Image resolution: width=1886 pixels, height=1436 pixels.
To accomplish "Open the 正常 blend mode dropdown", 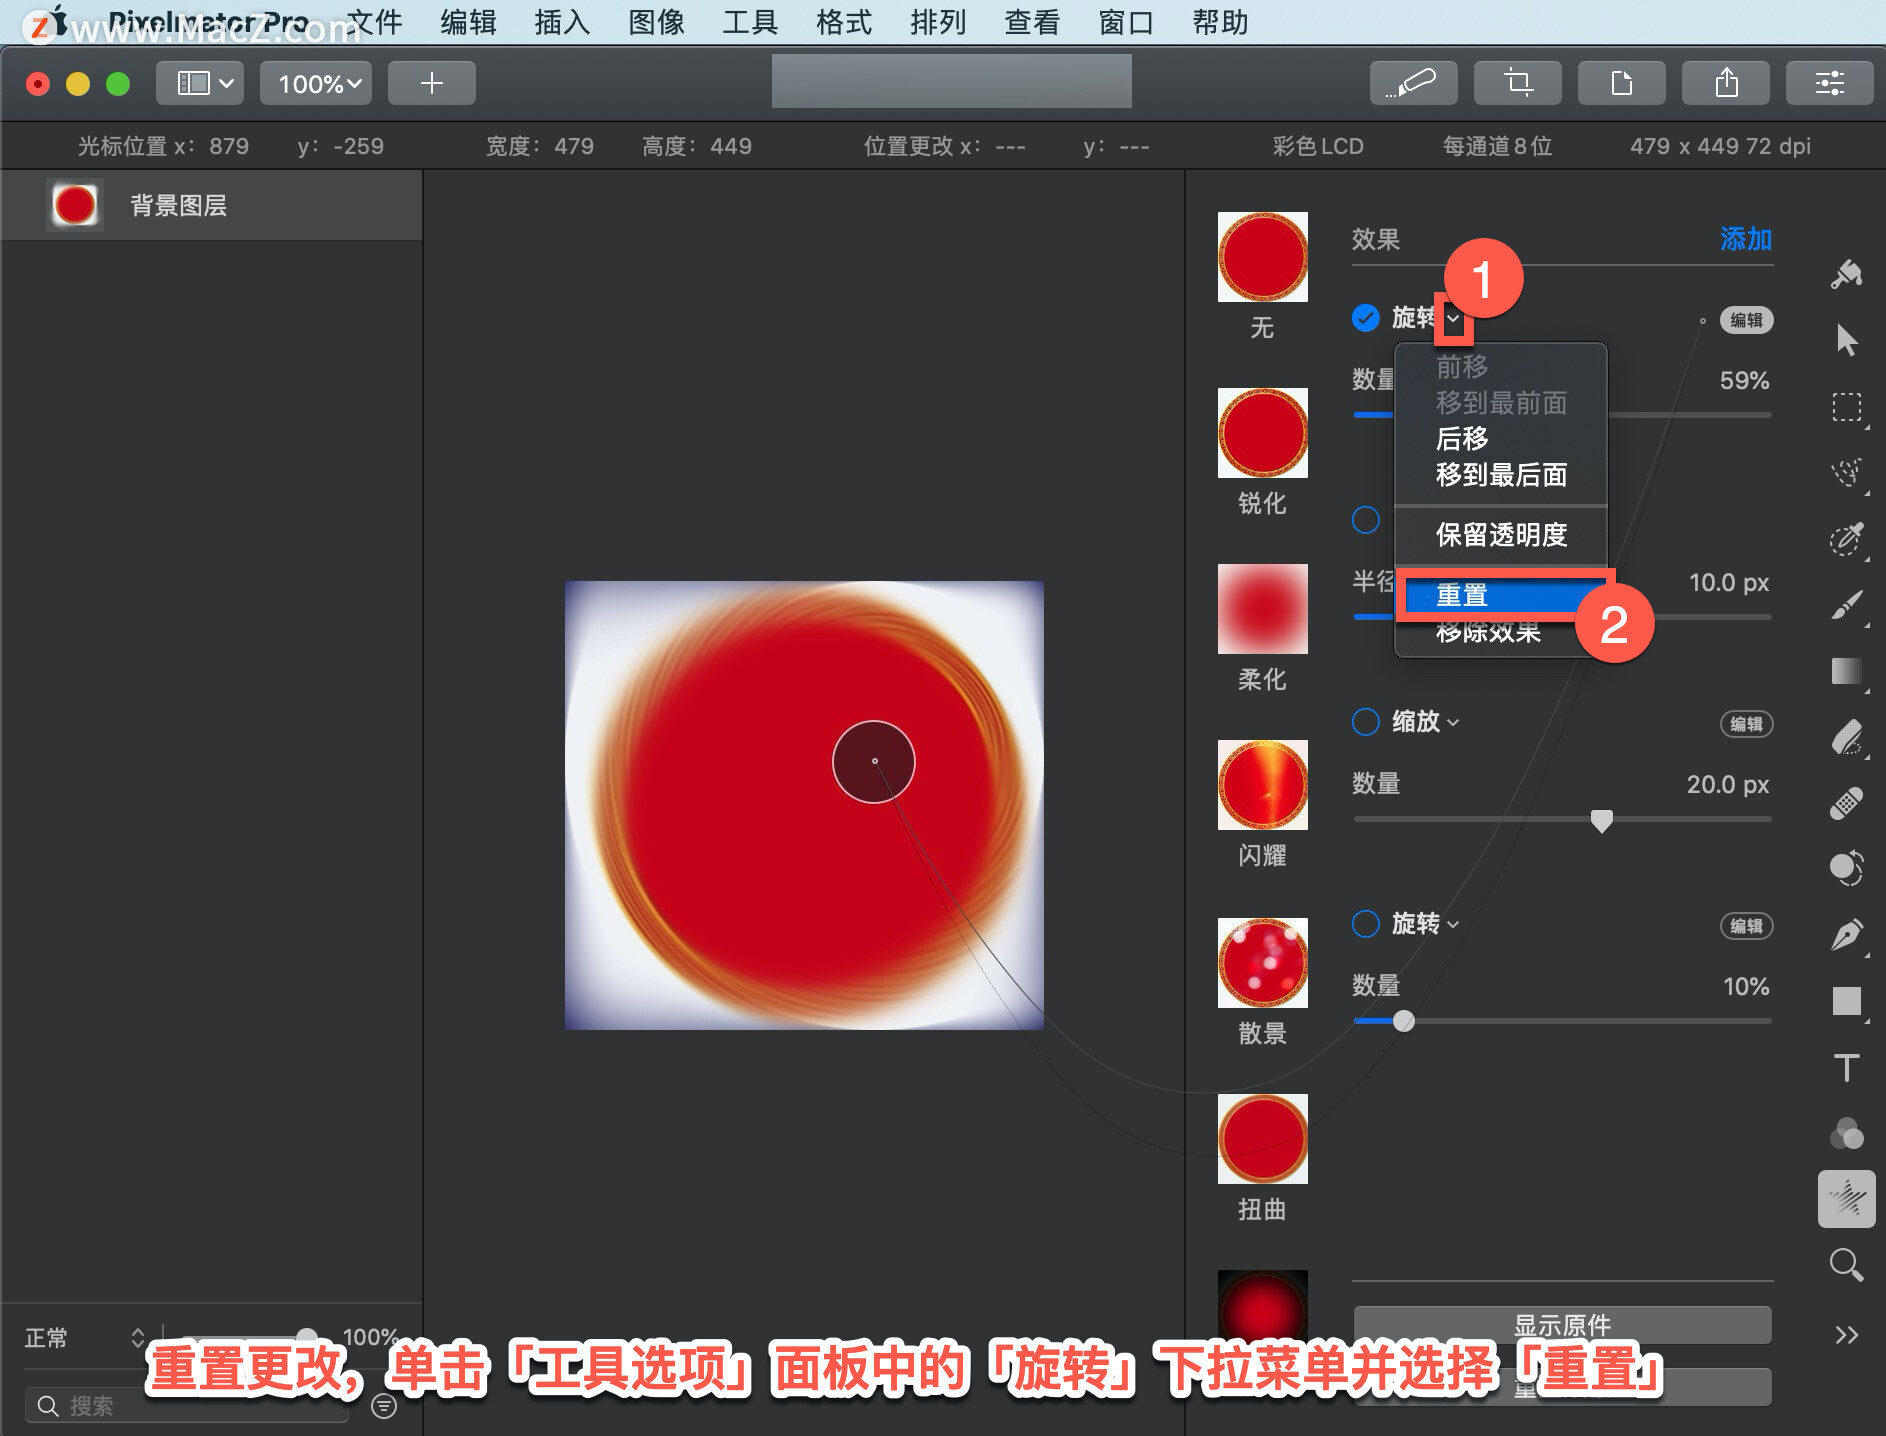I will pos(84,1338).
